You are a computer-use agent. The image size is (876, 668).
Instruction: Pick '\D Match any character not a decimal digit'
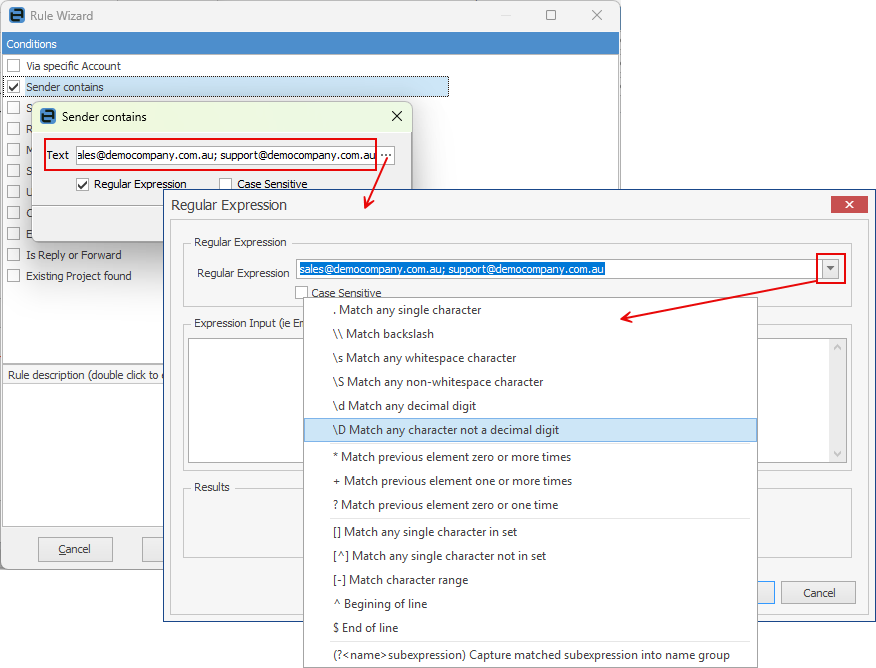point(530,430)
